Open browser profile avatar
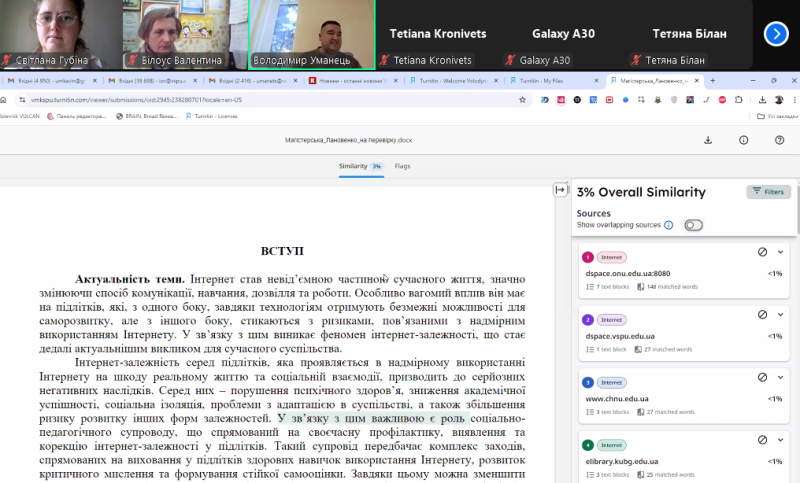This screenshot has height=483, width=800. (x=779, y=100)
